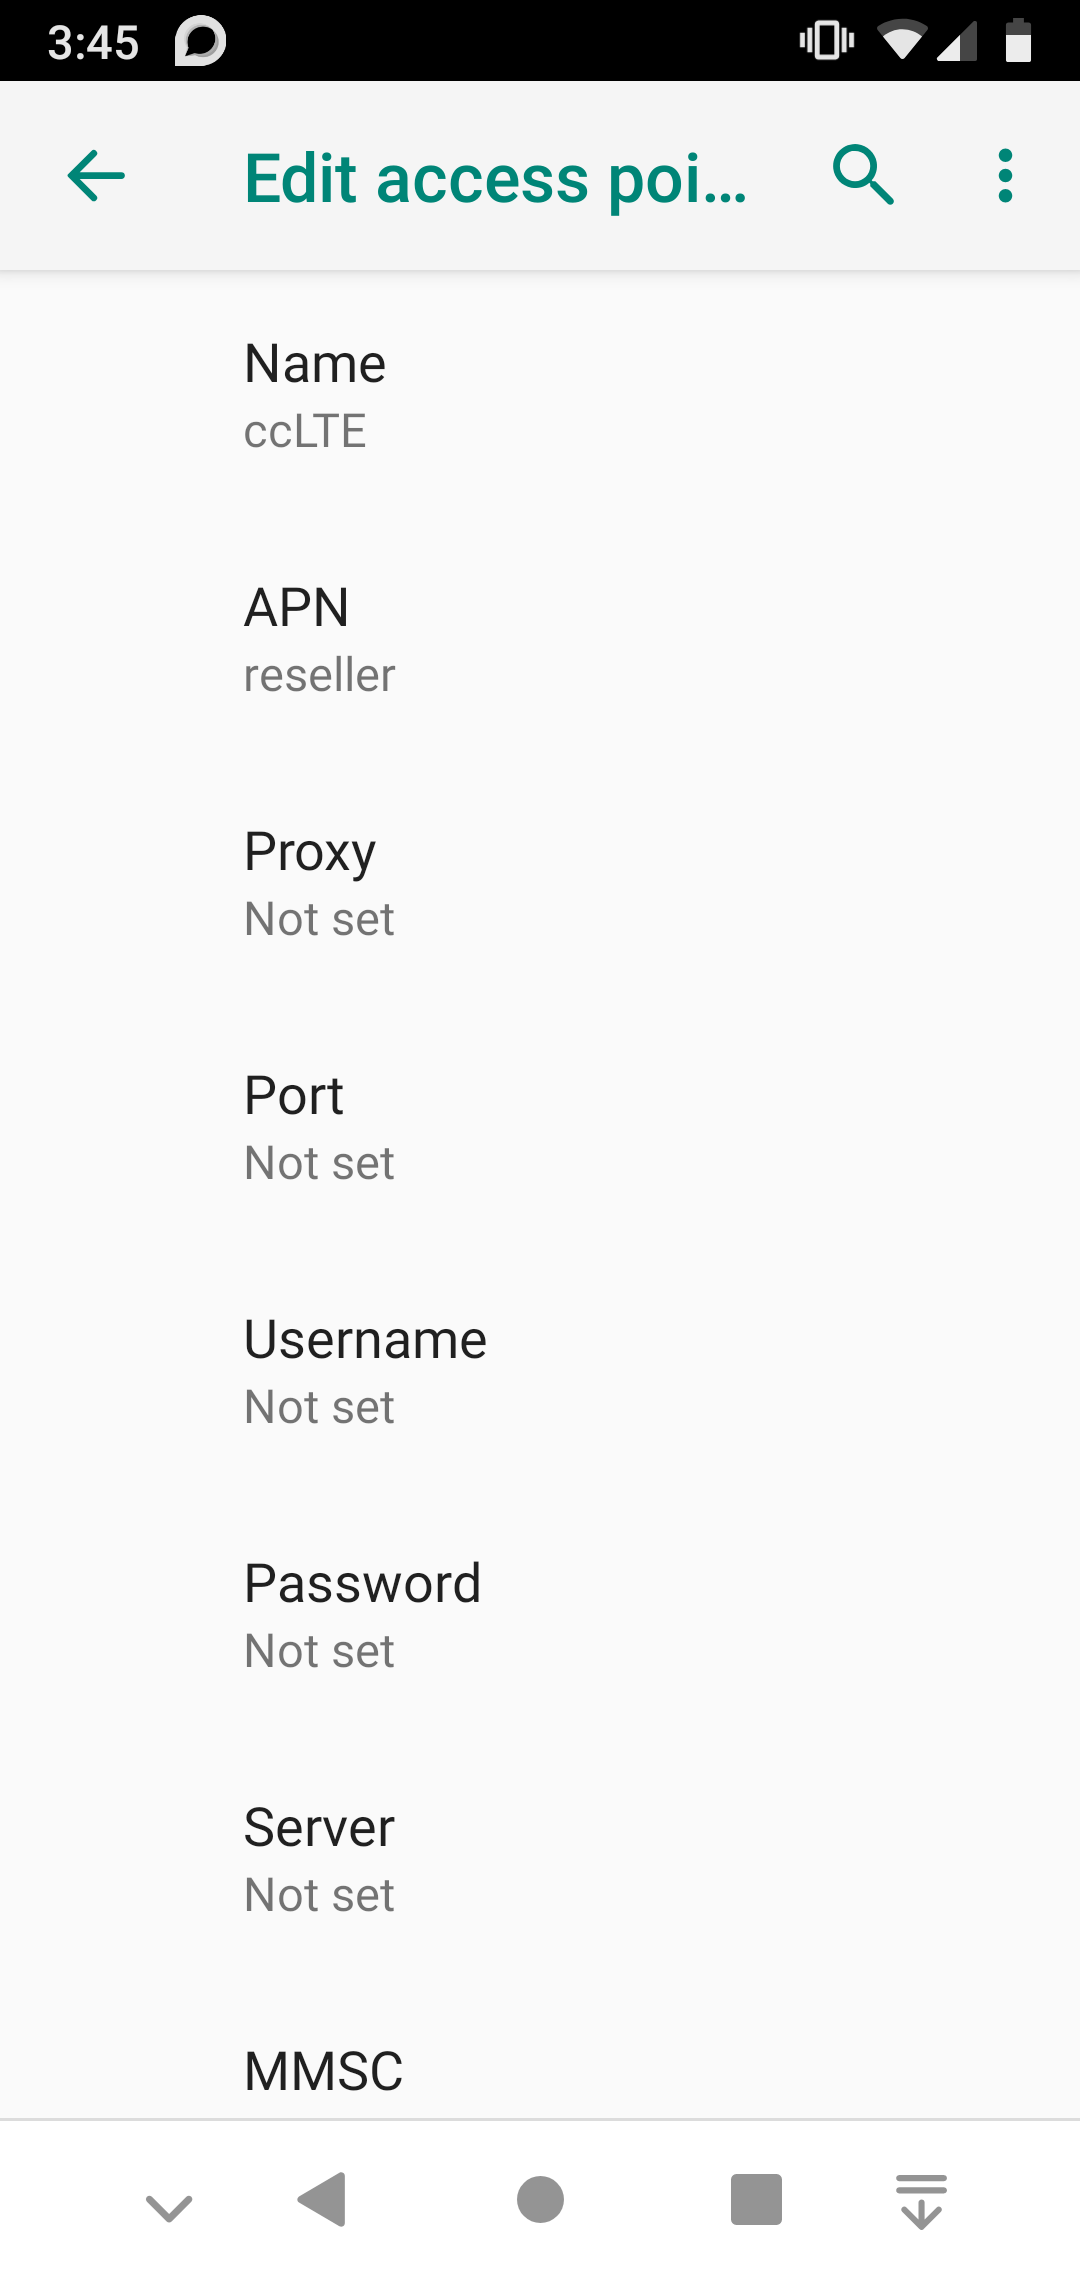
Task: Open the Proxy setting
Action: tap(540, 884)
